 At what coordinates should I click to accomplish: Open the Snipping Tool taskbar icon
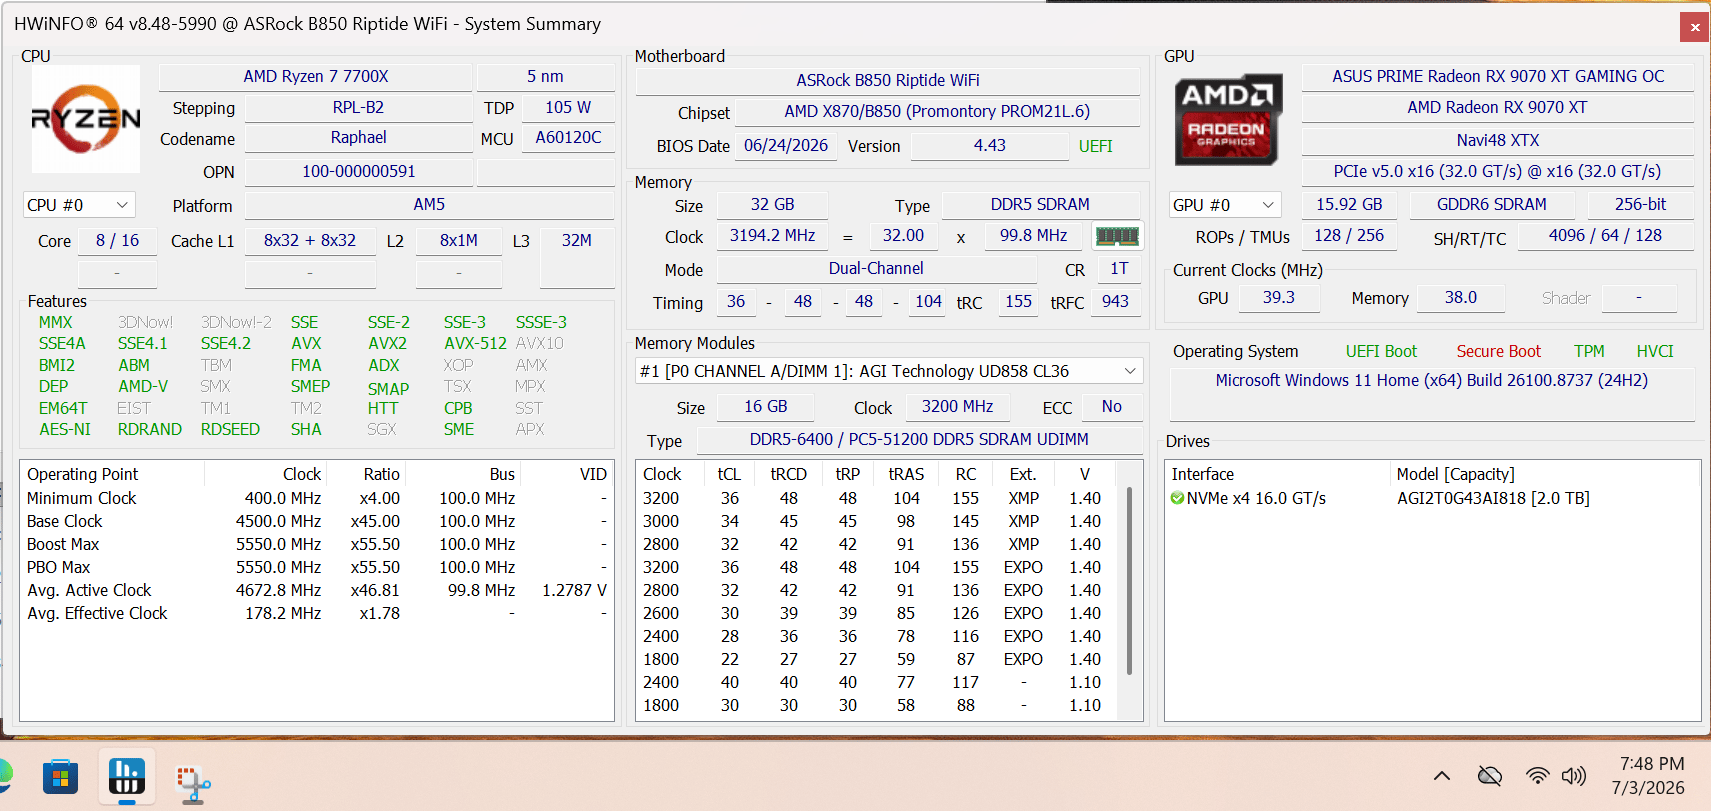coord(192,784)
